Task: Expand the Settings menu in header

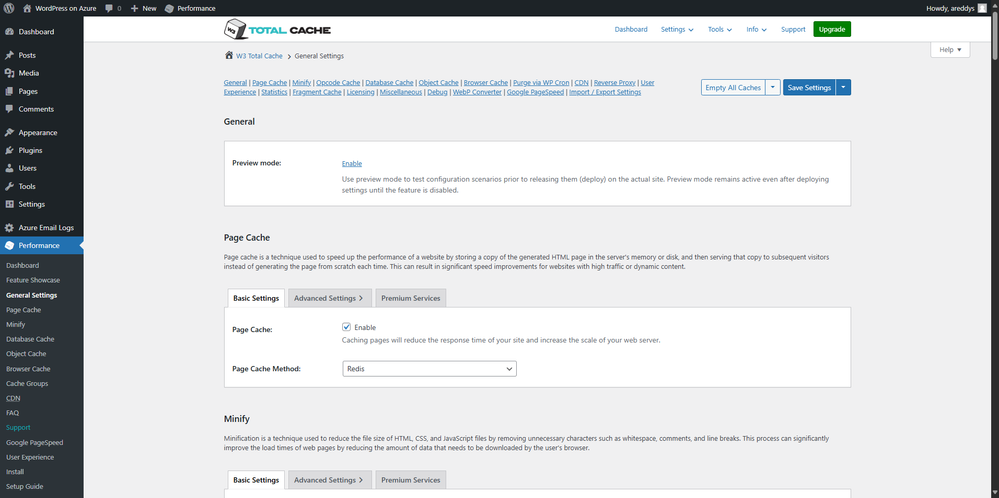Action: pyautogui.click(x=677, y=29)
